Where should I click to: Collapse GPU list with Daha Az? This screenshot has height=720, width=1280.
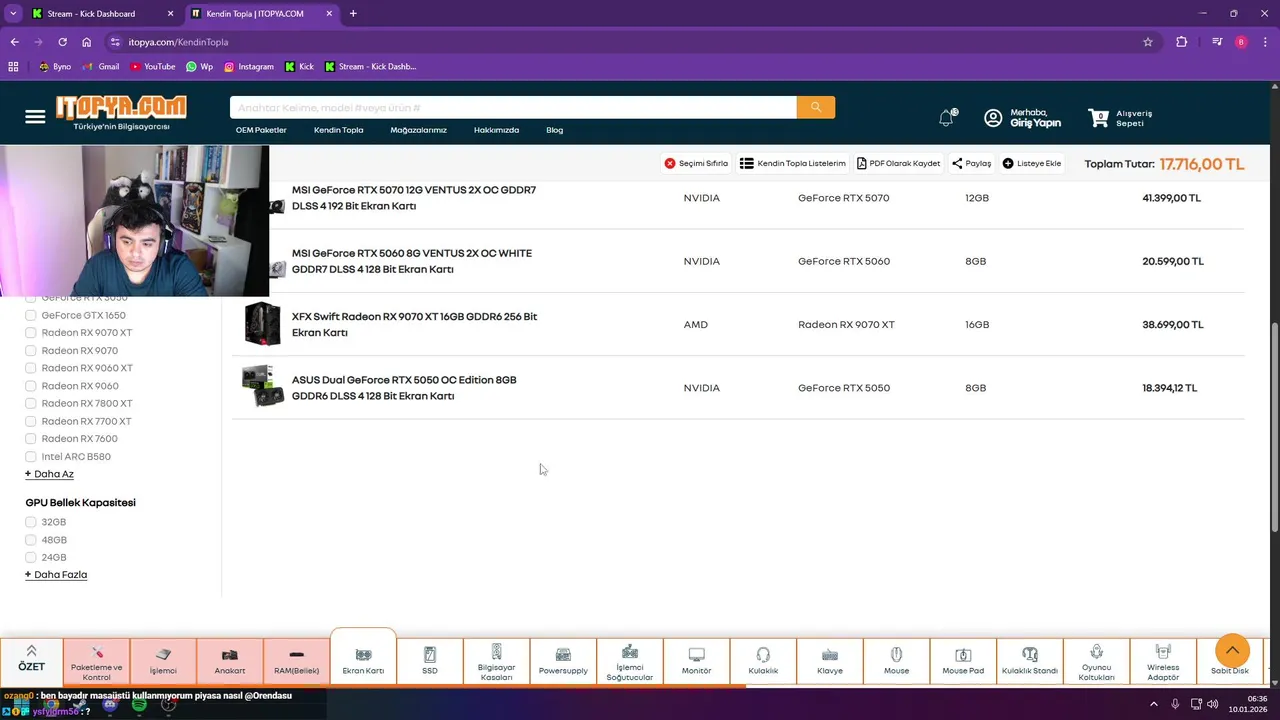point(49,474)
